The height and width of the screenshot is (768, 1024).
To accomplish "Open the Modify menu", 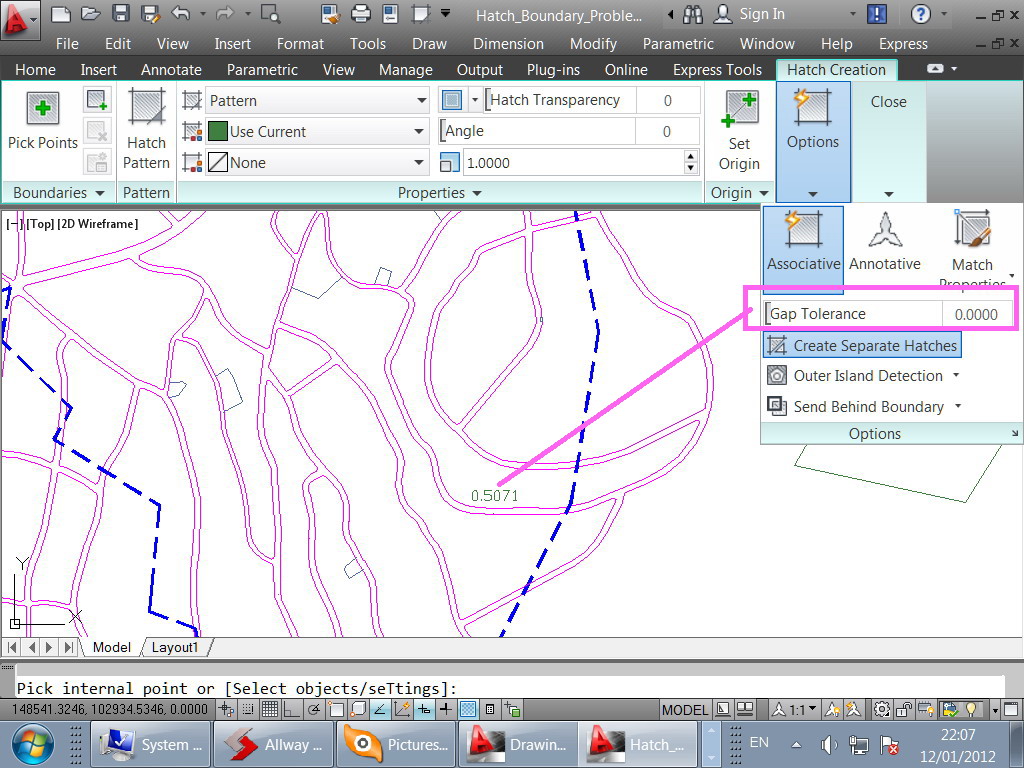I will [593, 44].
